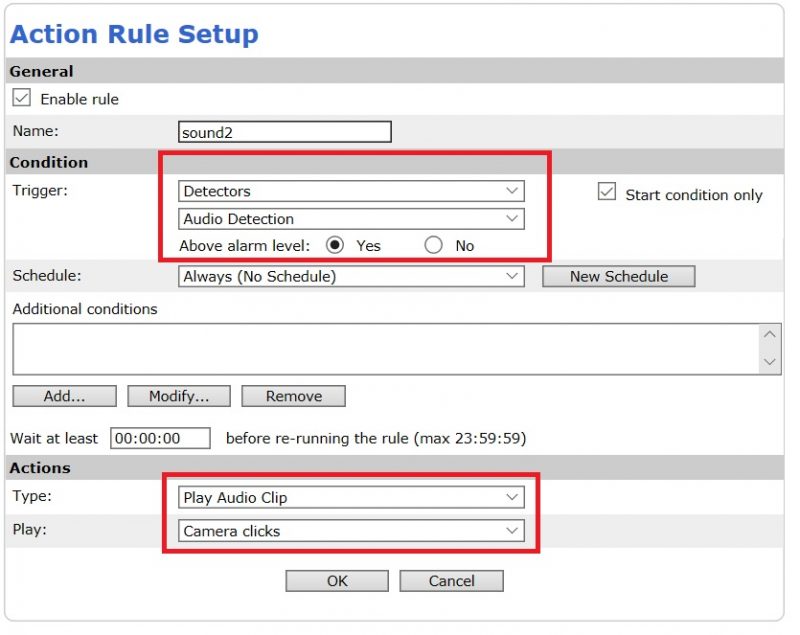This screenshot has height=635, width=800.
Task: Click the Additional conditions scroll down arrow
Action: [x=769, y=362]
